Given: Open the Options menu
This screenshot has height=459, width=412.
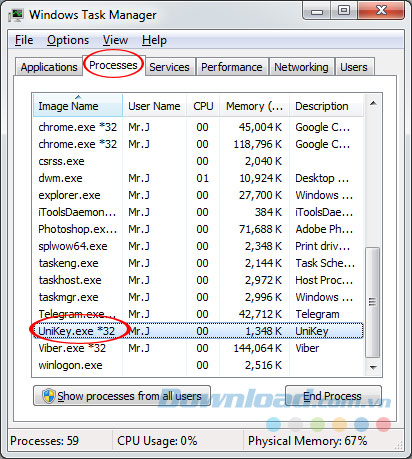Looking at the screenshot, I should [68, 40].
